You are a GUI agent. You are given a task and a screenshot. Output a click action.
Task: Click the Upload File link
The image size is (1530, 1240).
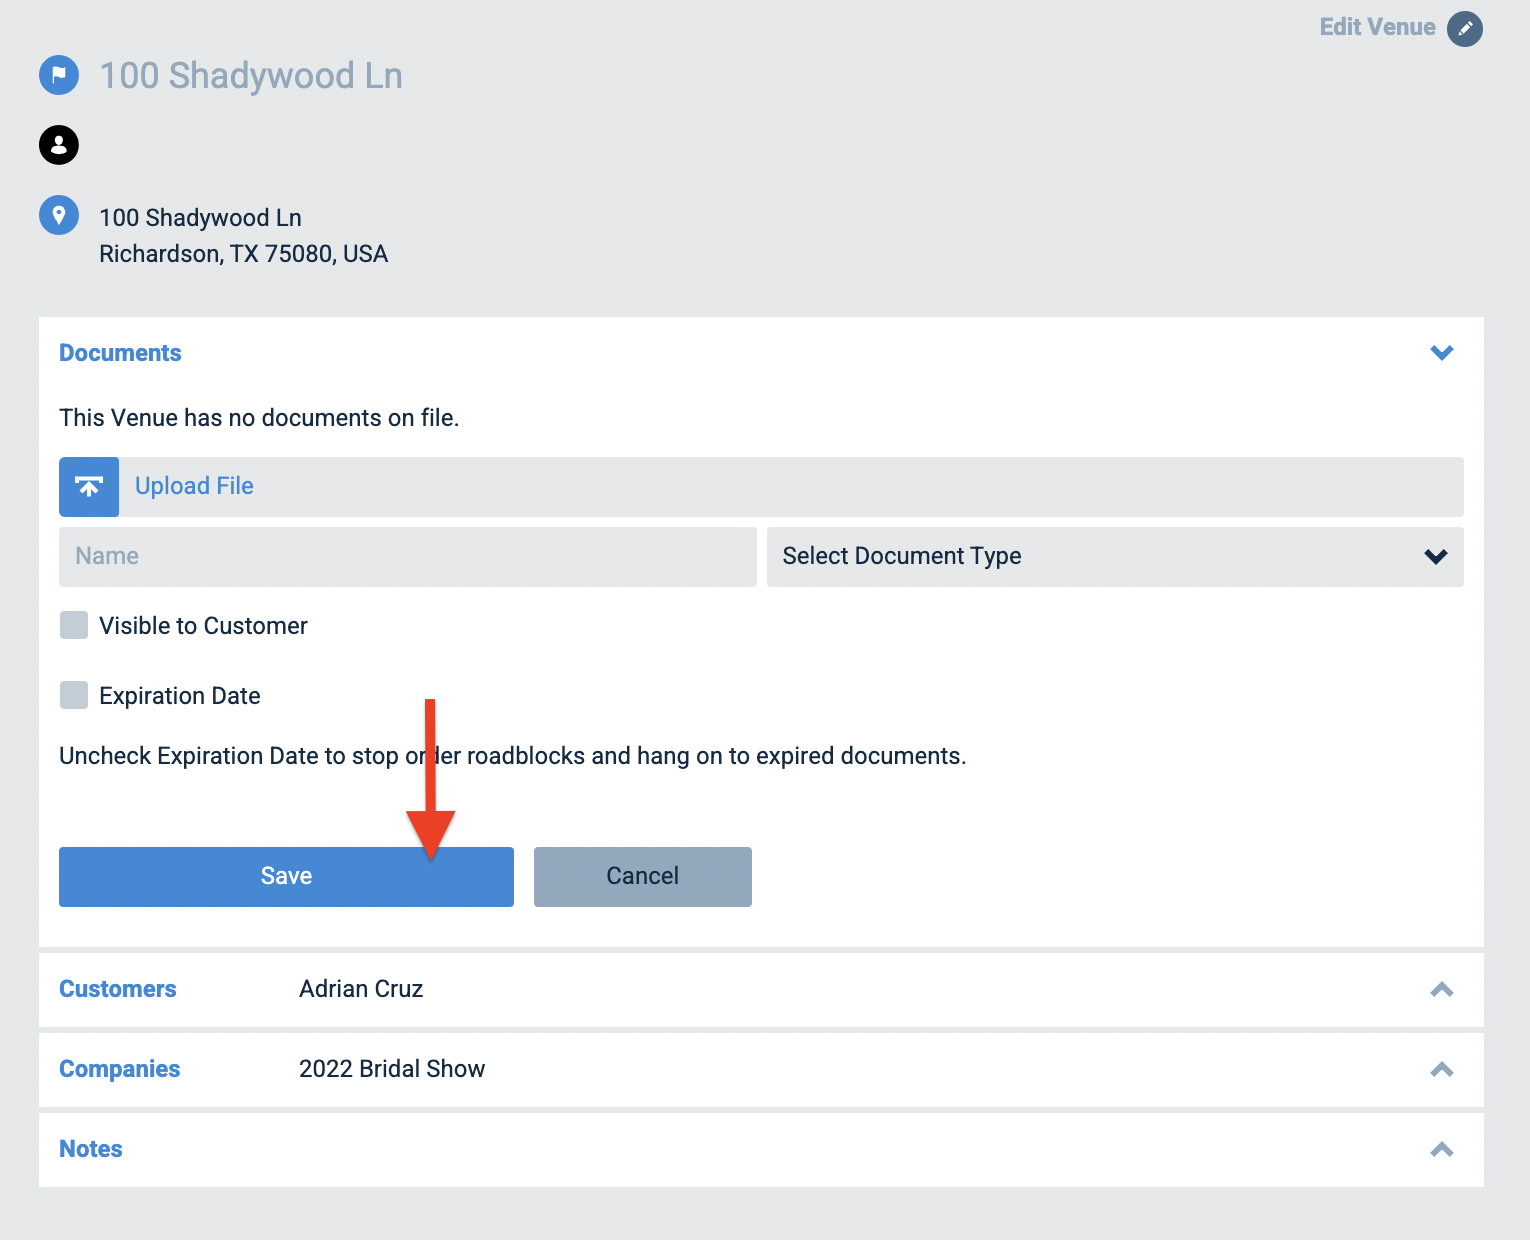click(x=194, y=486)
